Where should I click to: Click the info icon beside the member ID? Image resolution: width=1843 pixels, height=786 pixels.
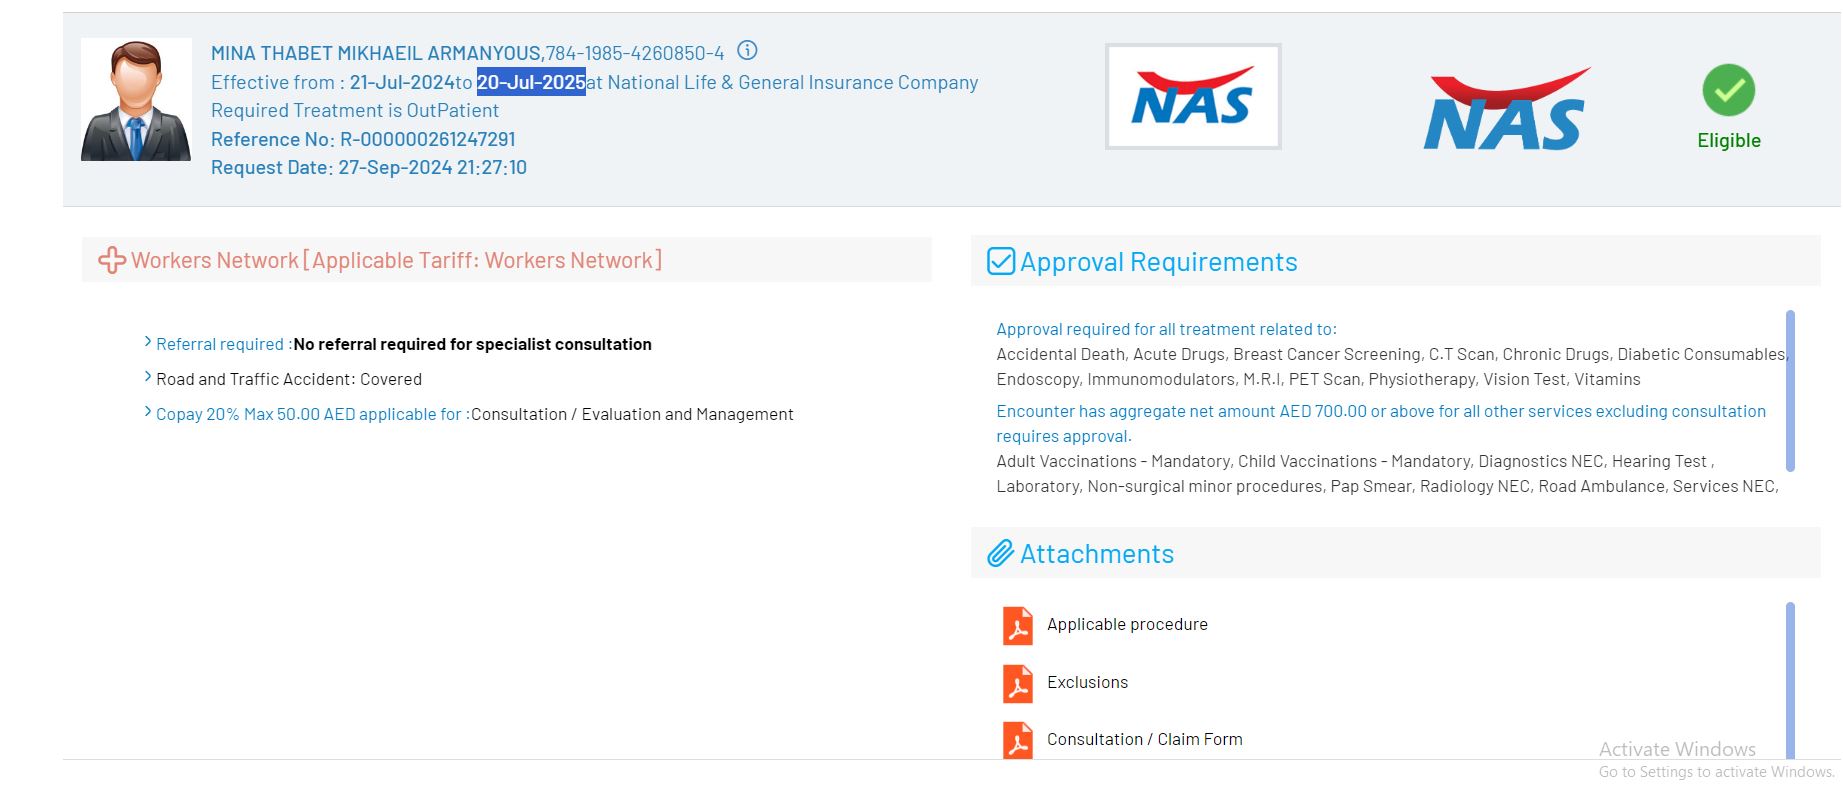click(747, 50)
